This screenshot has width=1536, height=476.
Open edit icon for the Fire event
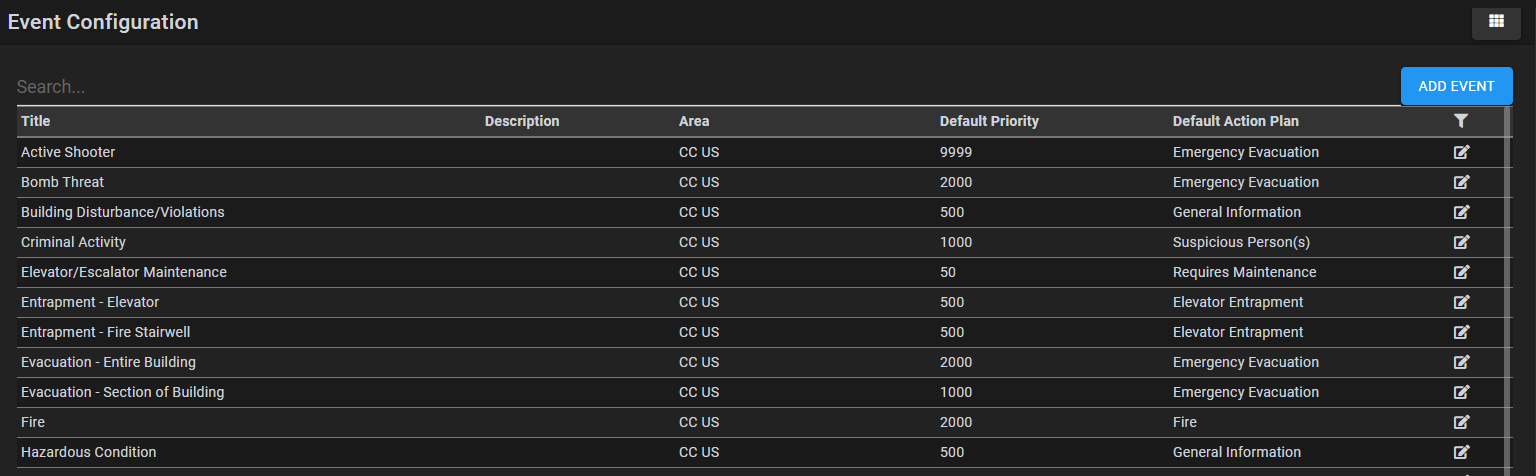[1461, 422]
